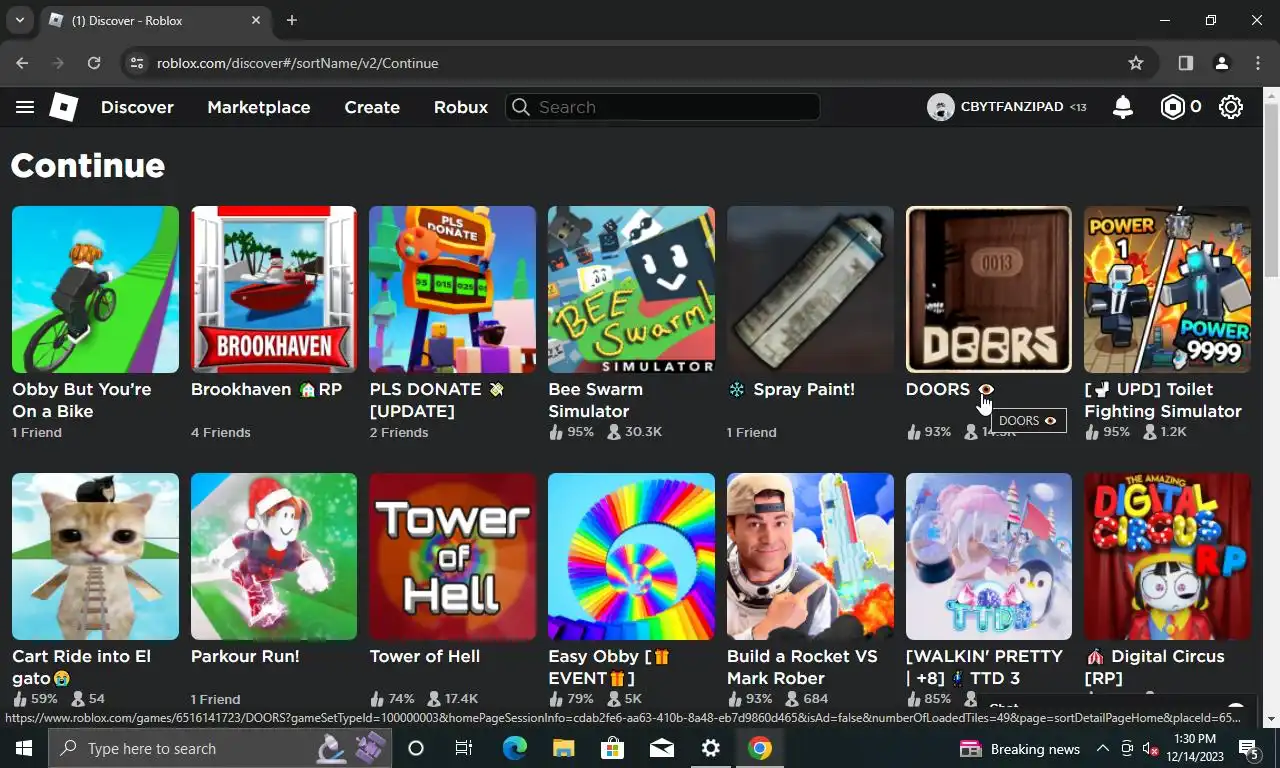Switch to the Discover - Roblox tab
1280x768 pixels.
tap(155, 20)
